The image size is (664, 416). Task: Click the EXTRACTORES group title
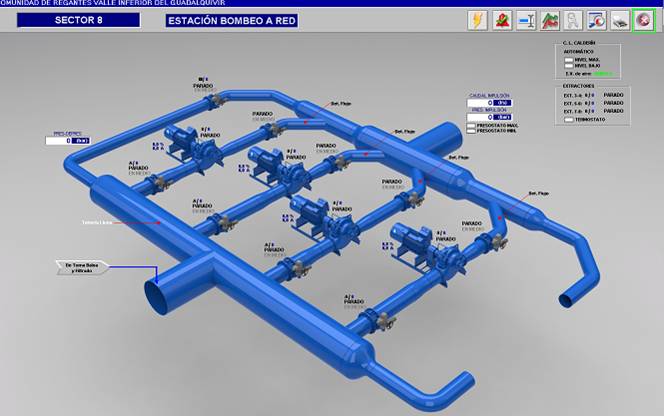click(x=578, y=86)
